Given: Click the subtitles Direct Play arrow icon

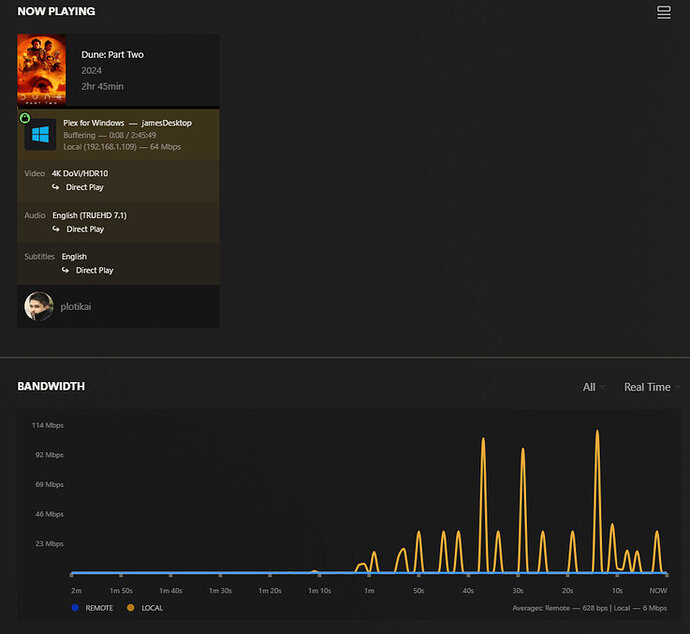Looking at the screenshot, I should 65,270.
